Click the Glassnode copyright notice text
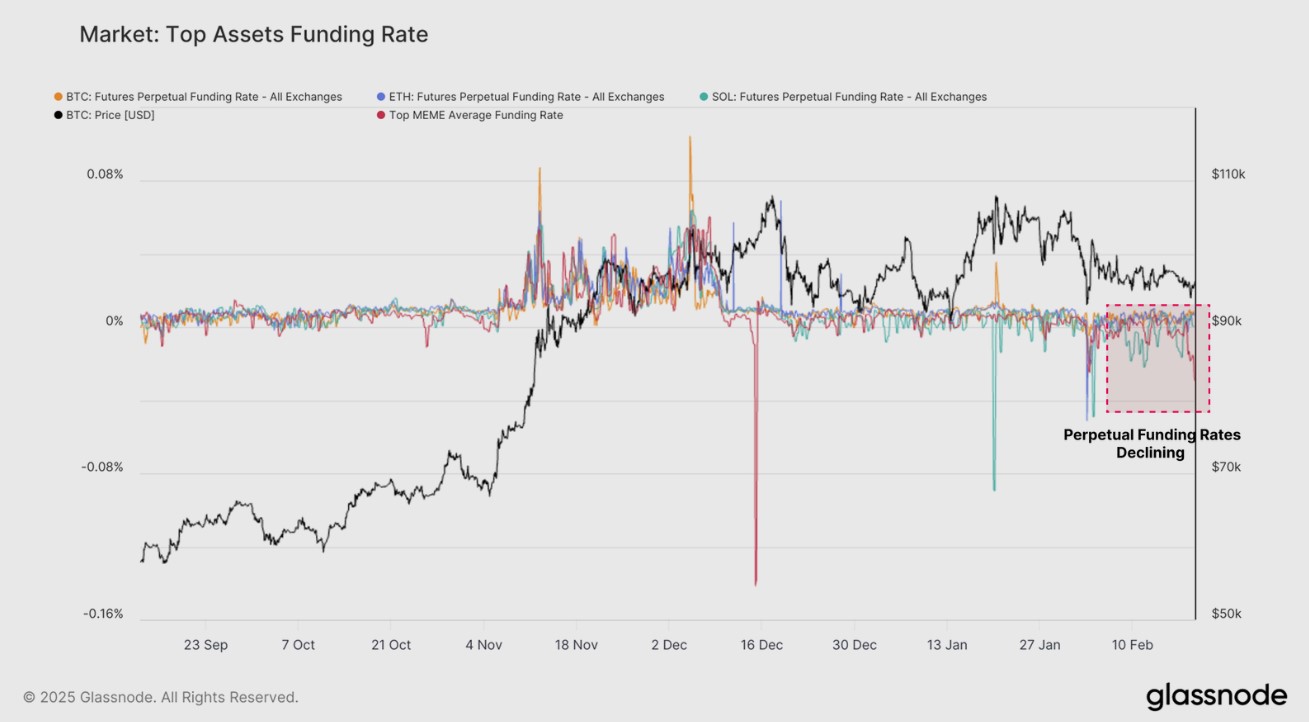Screen dimensions: 1309x722 pyautogui.click(x=161, y=697)
